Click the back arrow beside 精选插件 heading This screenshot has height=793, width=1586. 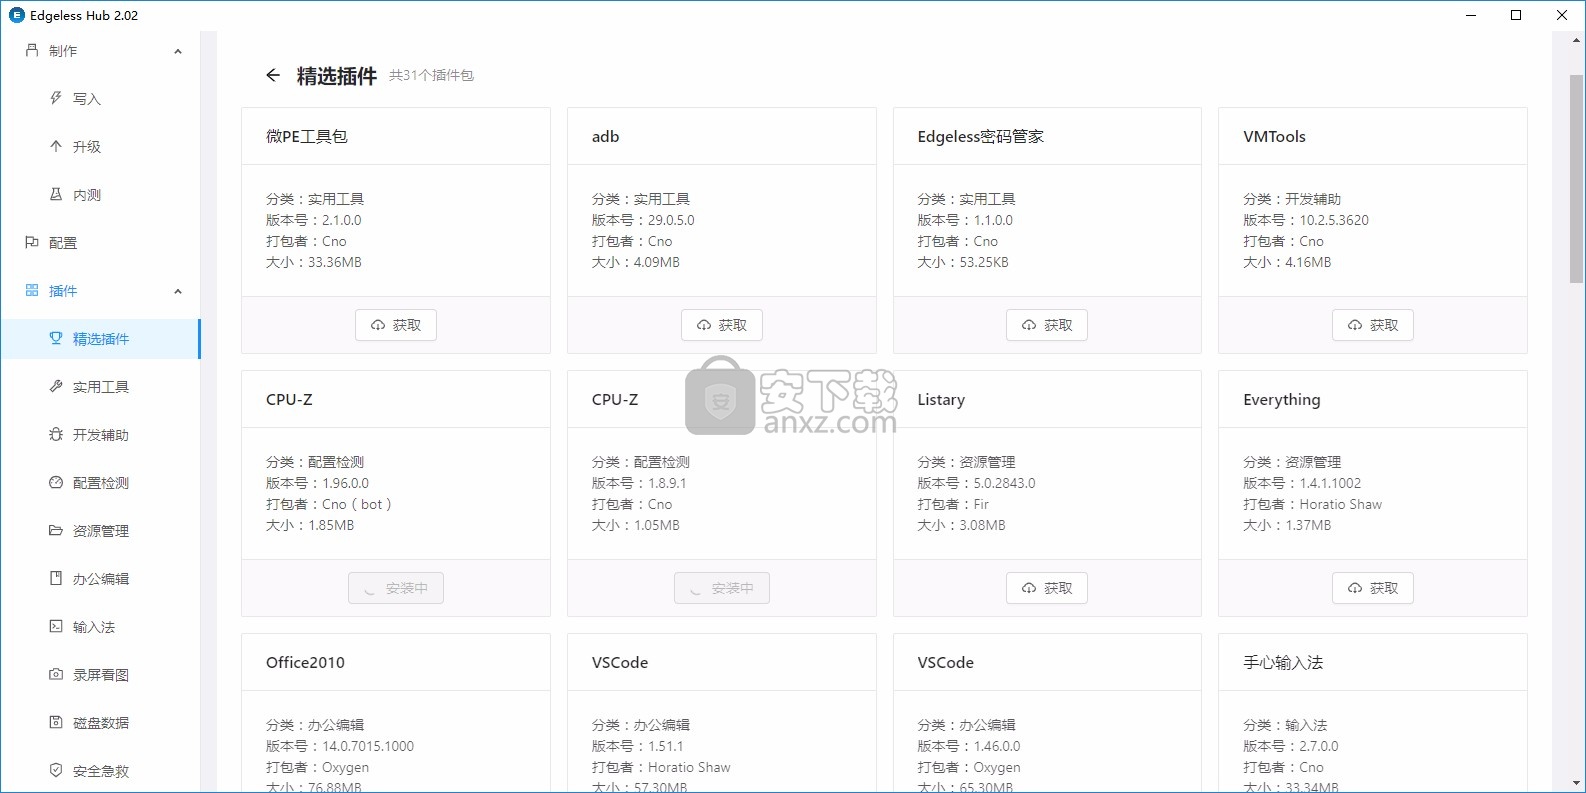click(273, 75)
